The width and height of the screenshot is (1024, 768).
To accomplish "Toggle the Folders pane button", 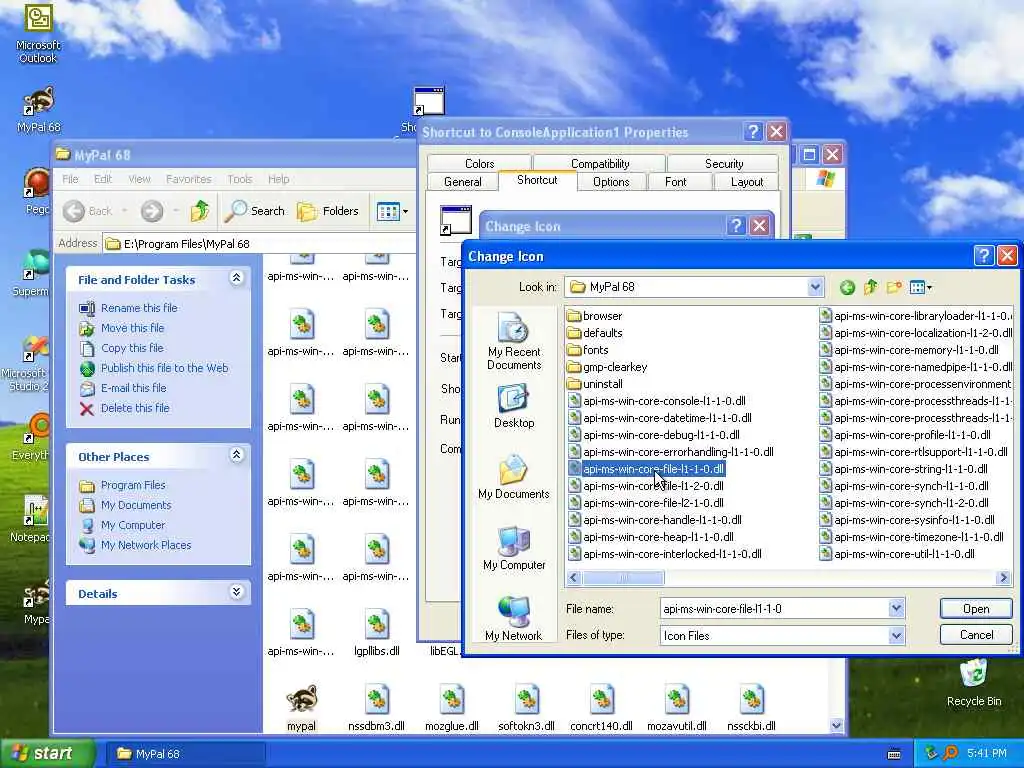I will pos(328,211).
